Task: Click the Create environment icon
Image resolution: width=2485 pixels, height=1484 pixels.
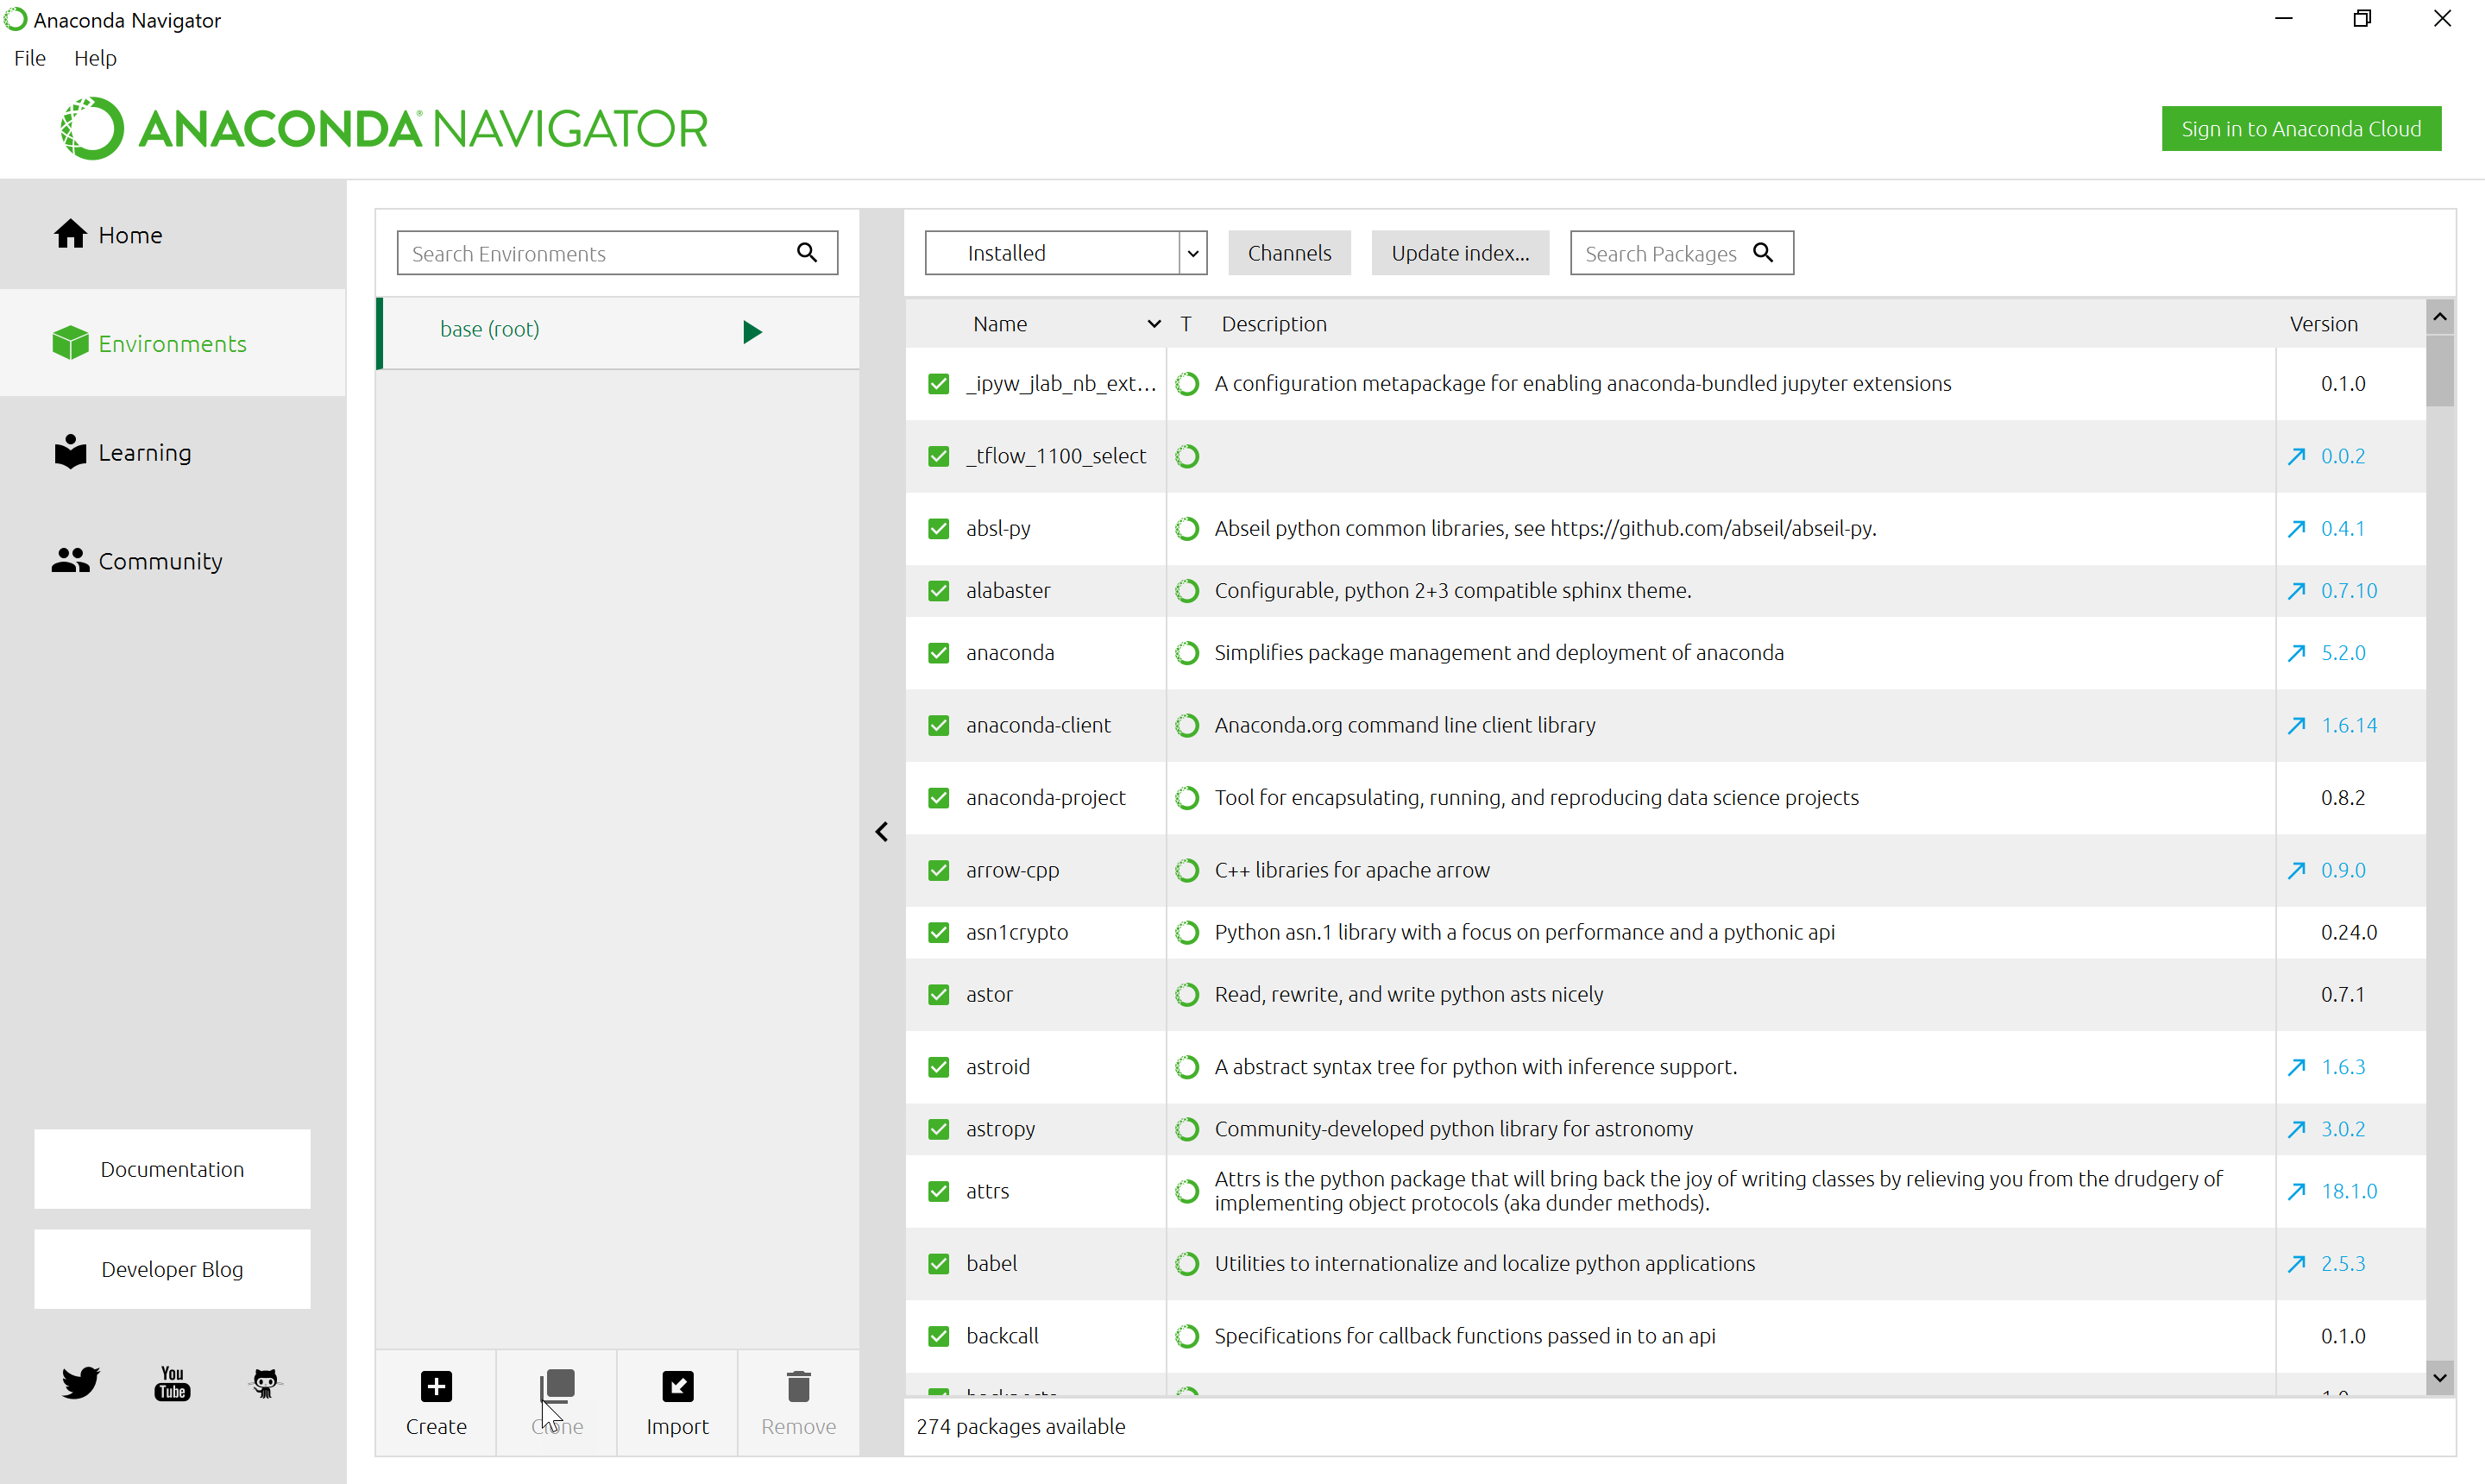Action: pyautogui.click(x=436, y=1386)
